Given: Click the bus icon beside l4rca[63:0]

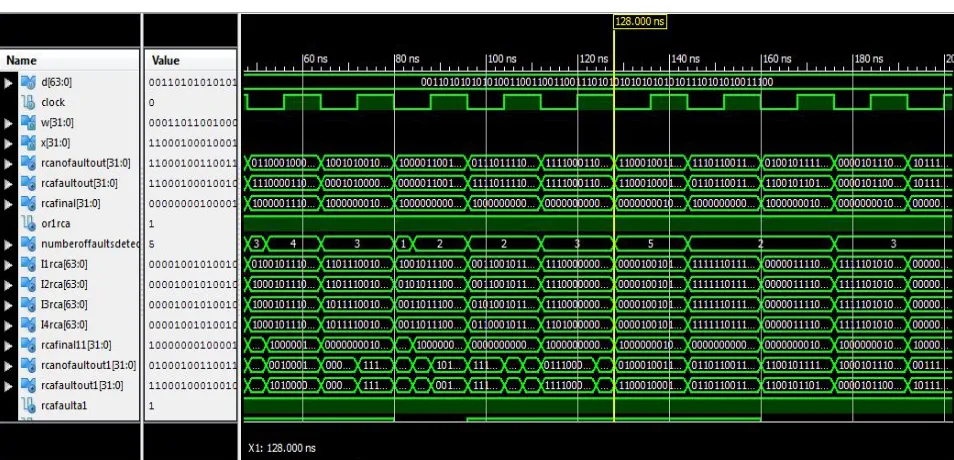Looking at the screenshot, I should click(x=28, y=324).
